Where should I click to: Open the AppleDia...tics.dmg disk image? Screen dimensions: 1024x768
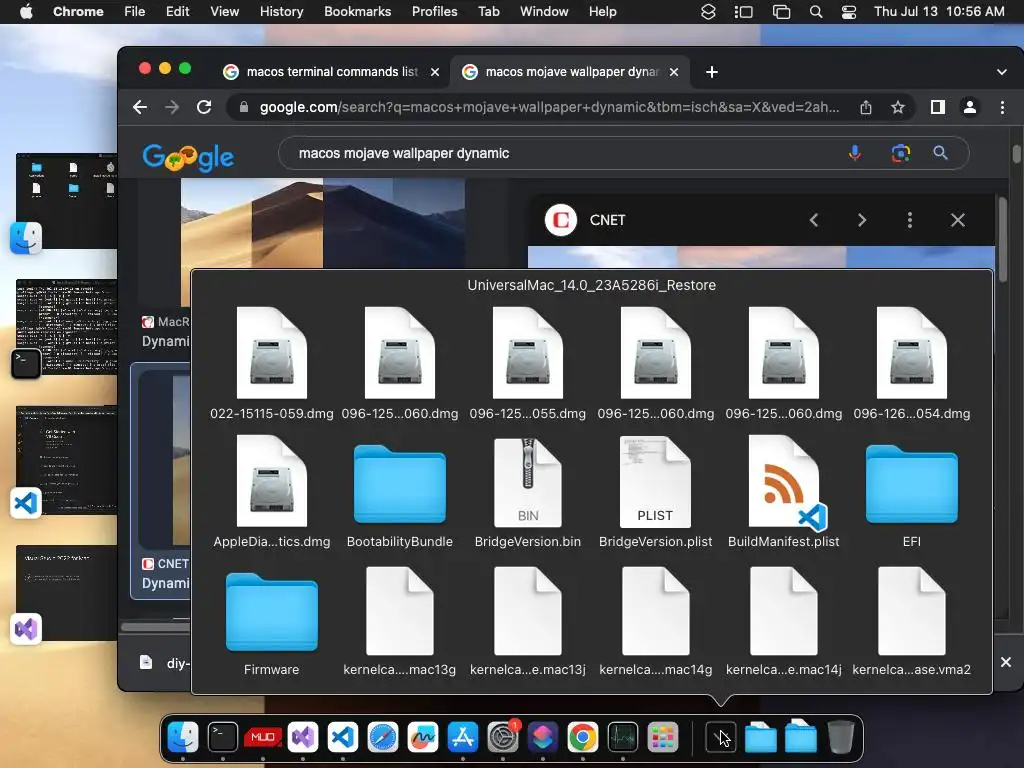coord(272,492)
